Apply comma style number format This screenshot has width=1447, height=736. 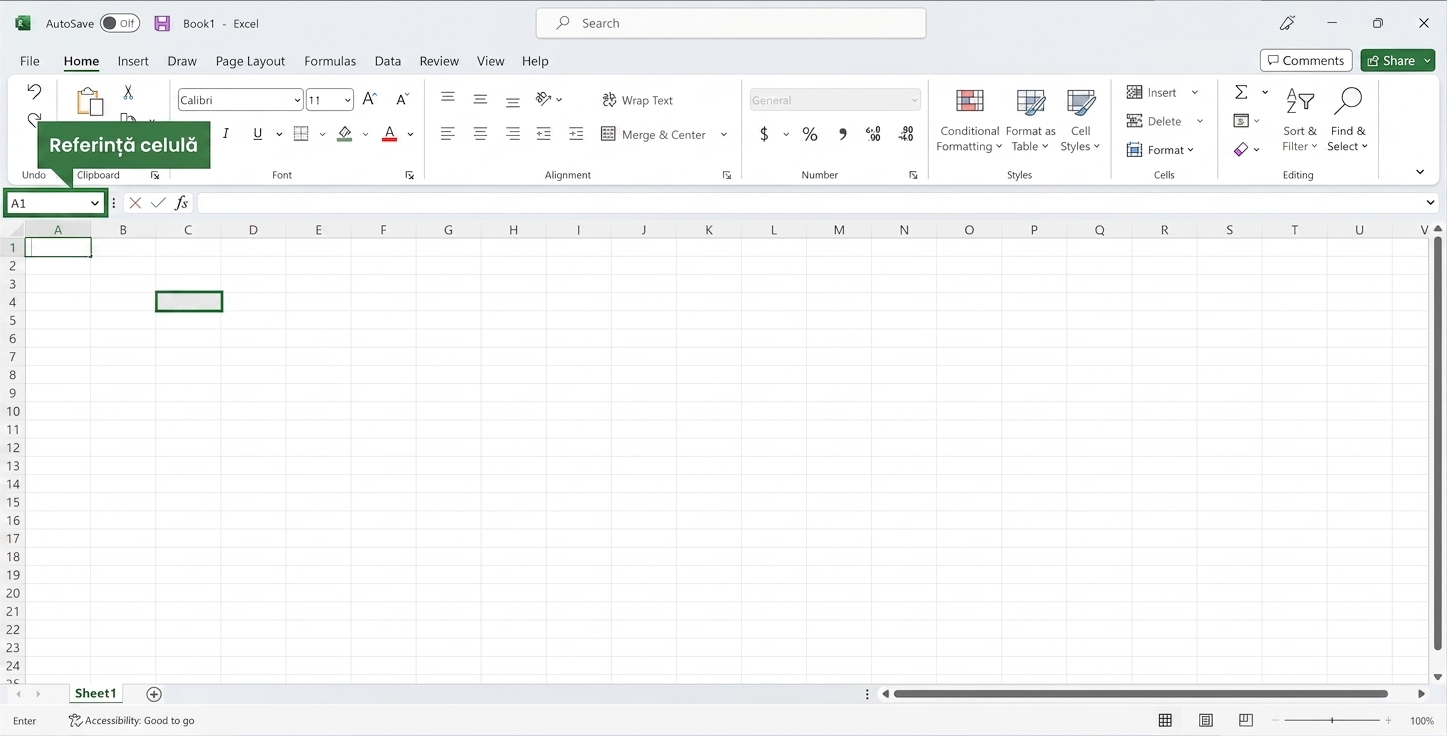(x=842, y=134)
